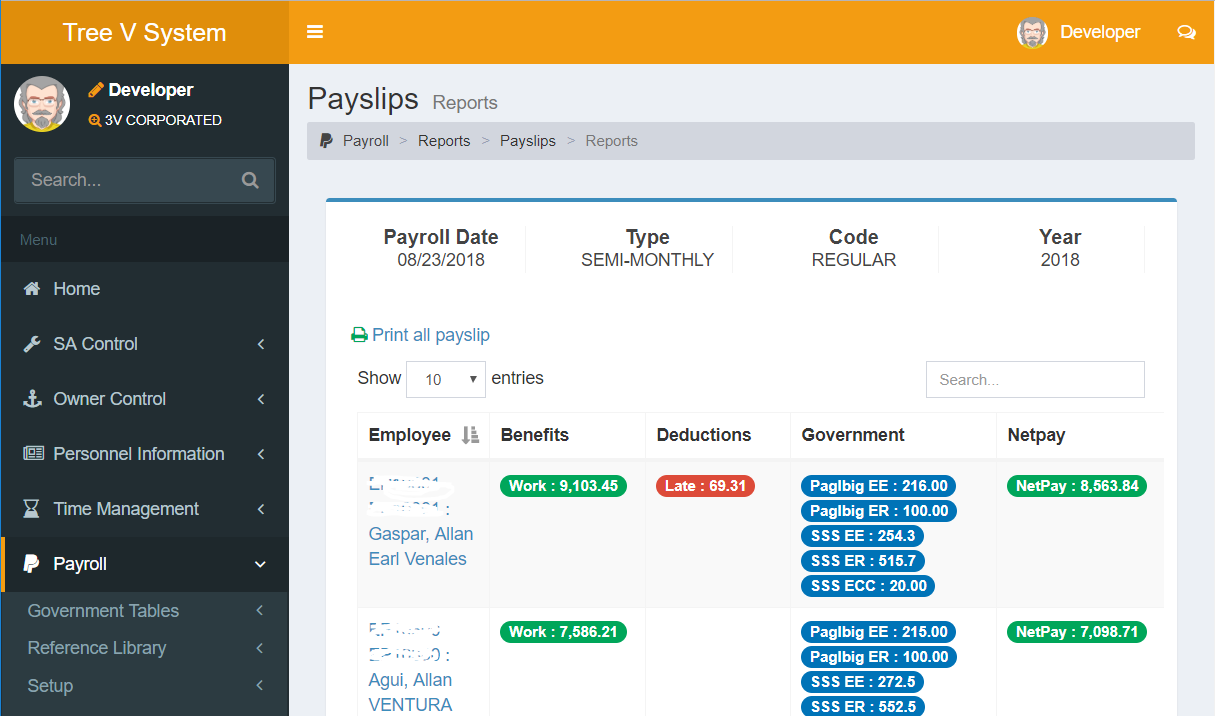
Task: Go to Home in sidebar
Action: [76, 289]
